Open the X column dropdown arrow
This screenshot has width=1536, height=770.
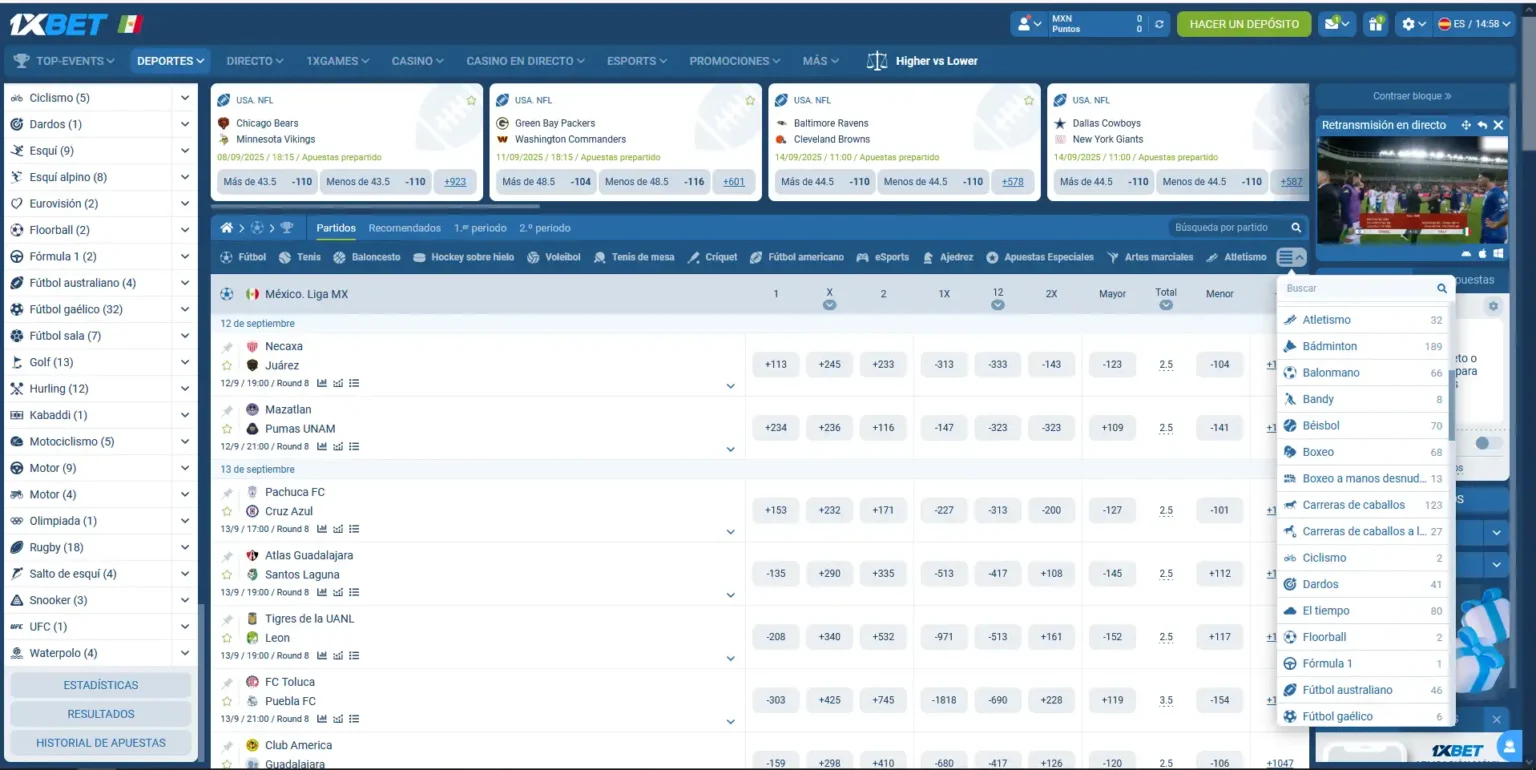pos(829,305)
